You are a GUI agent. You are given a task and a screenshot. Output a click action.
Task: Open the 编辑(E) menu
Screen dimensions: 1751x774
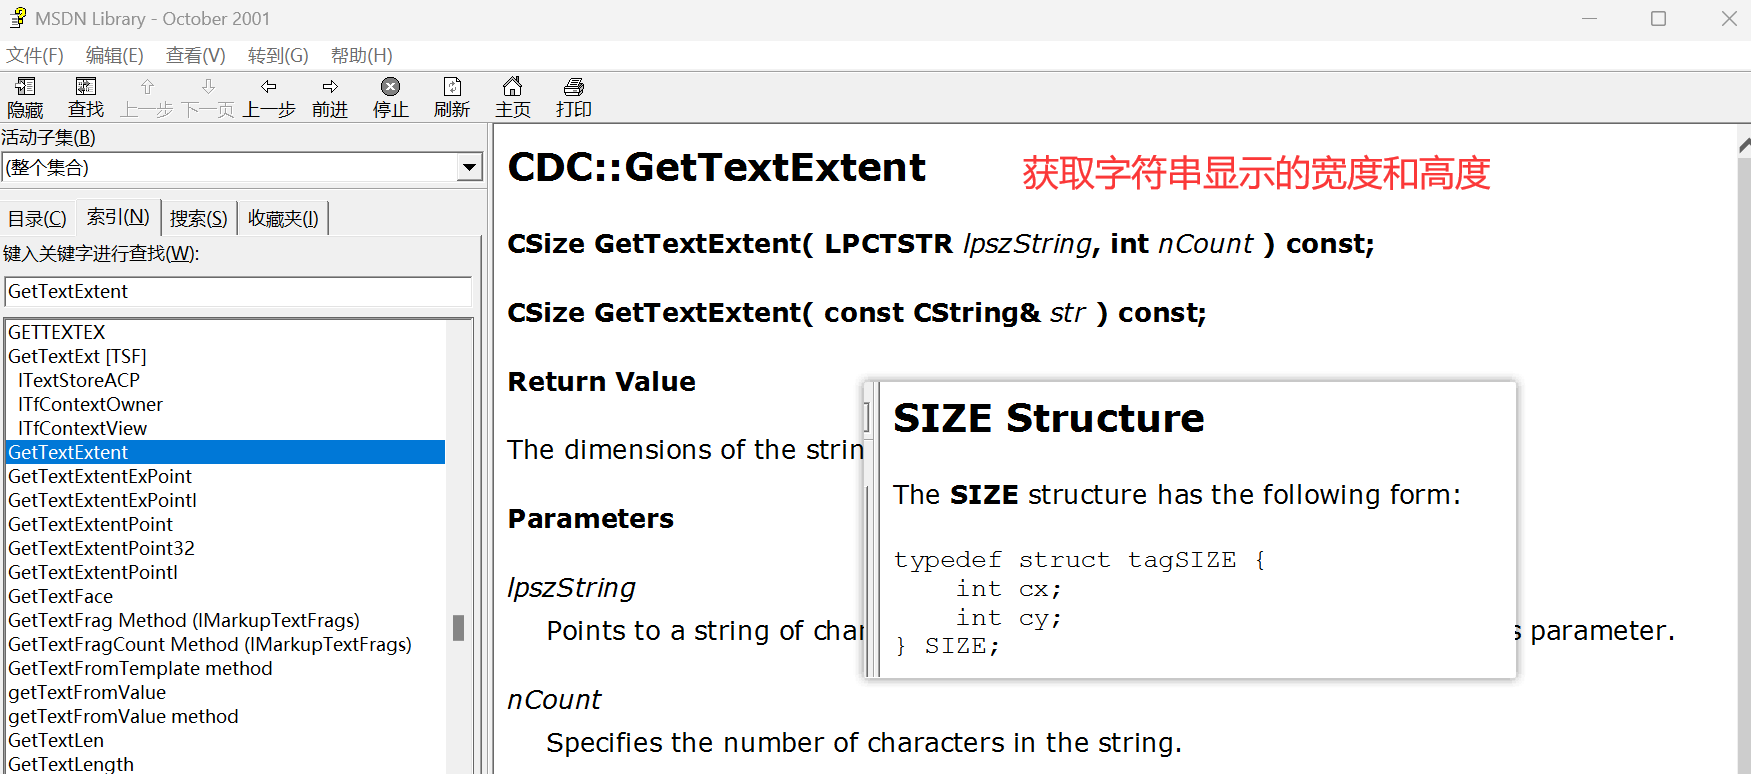point(115,55)
